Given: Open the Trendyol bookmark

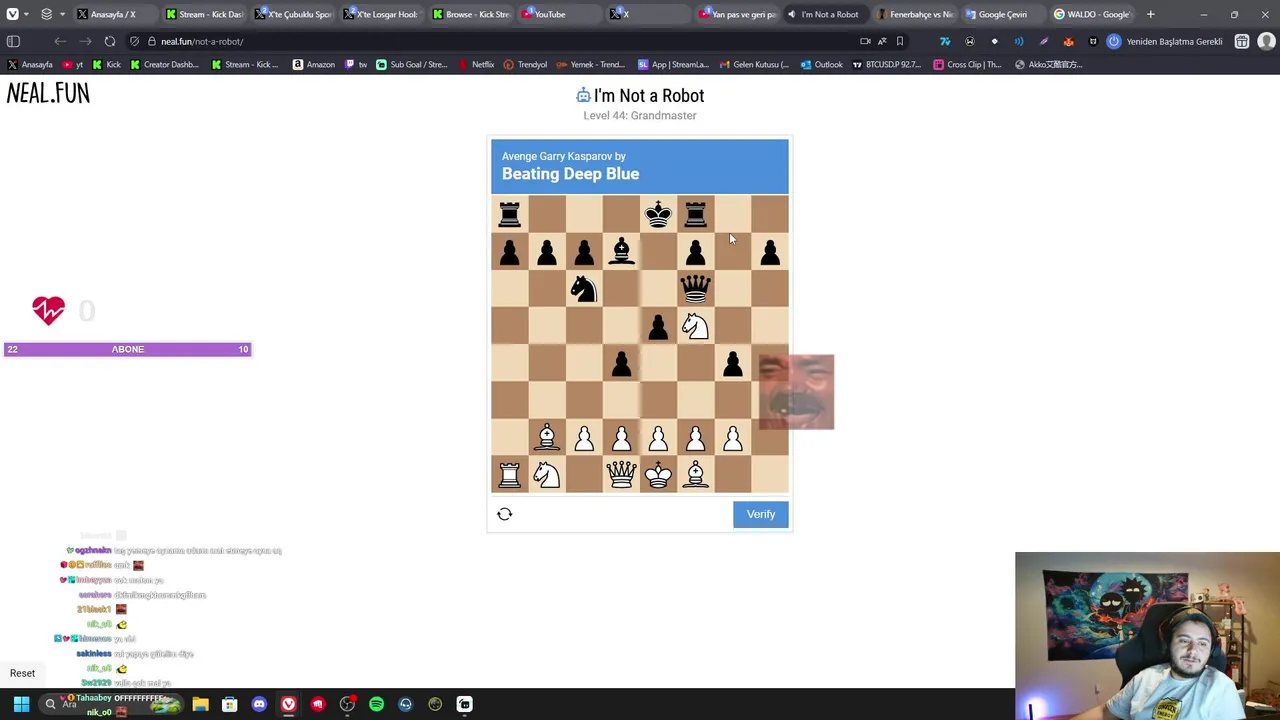Looking at the screenshot, I should tap(525, 64).
